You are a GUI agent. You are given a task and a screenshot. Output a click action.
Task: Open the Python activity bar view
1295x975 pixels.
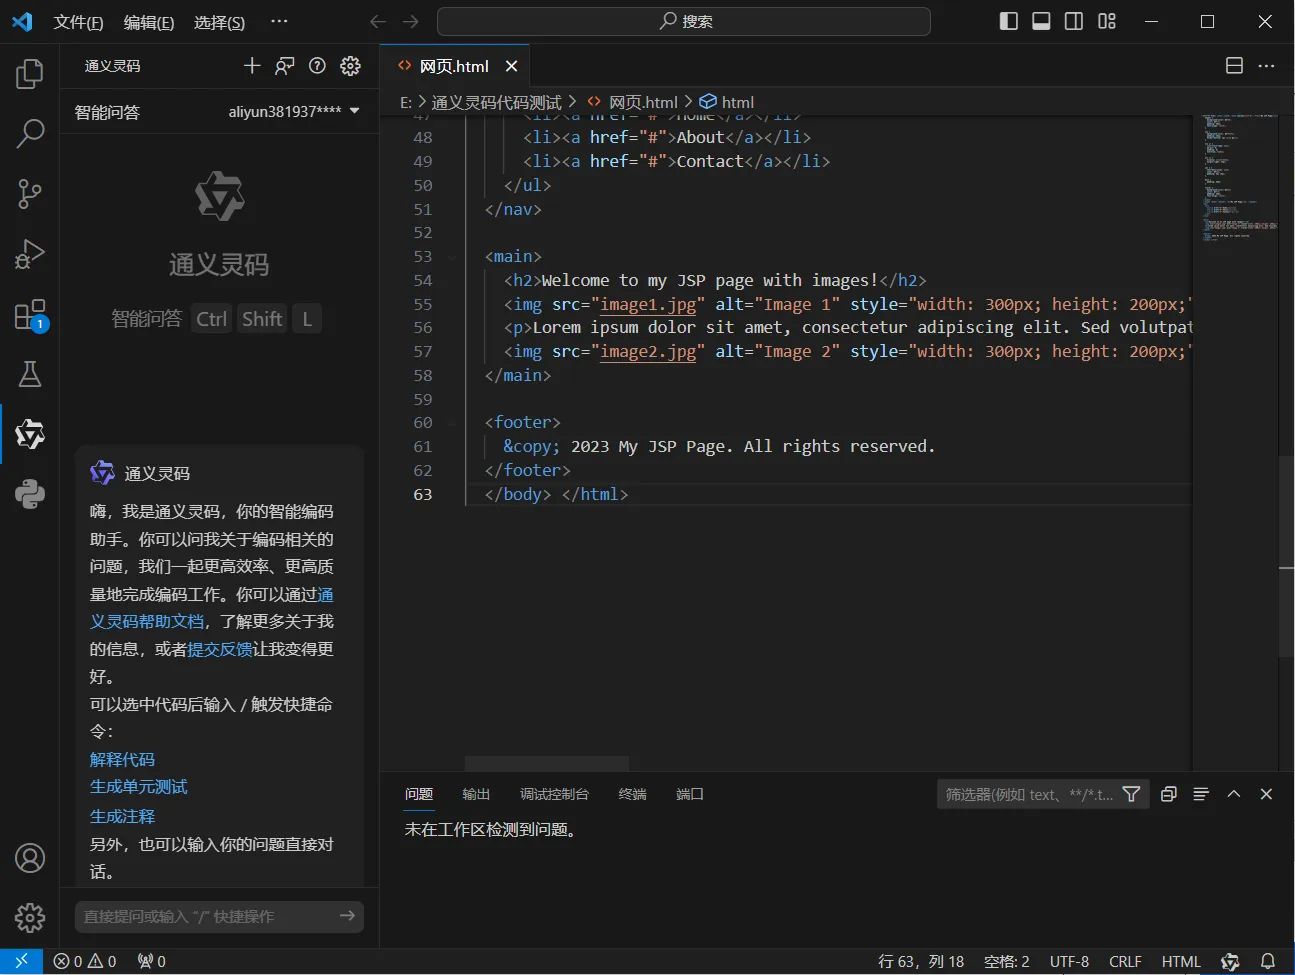pos(30,494)
